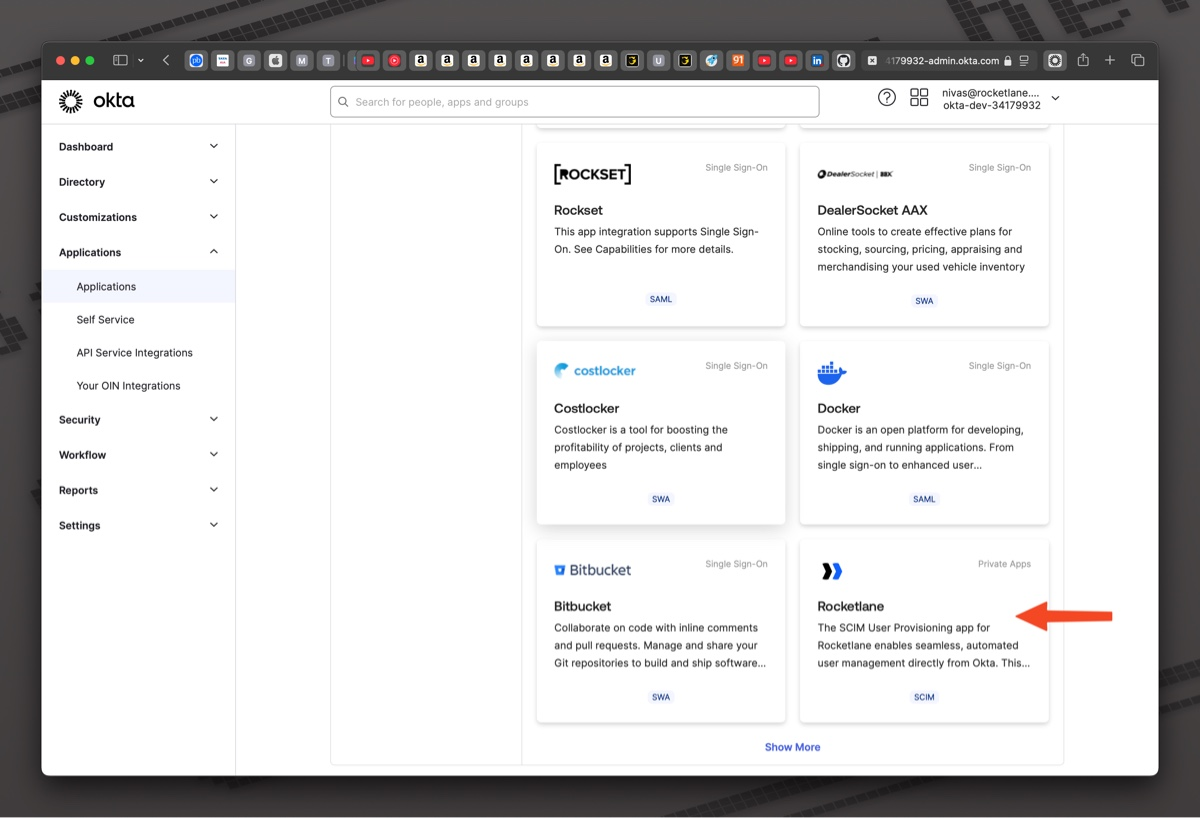This screenshot has height=818, width=1200.
Task: Switch to the gray G pinned tab
Action: (x=249, y=61)
